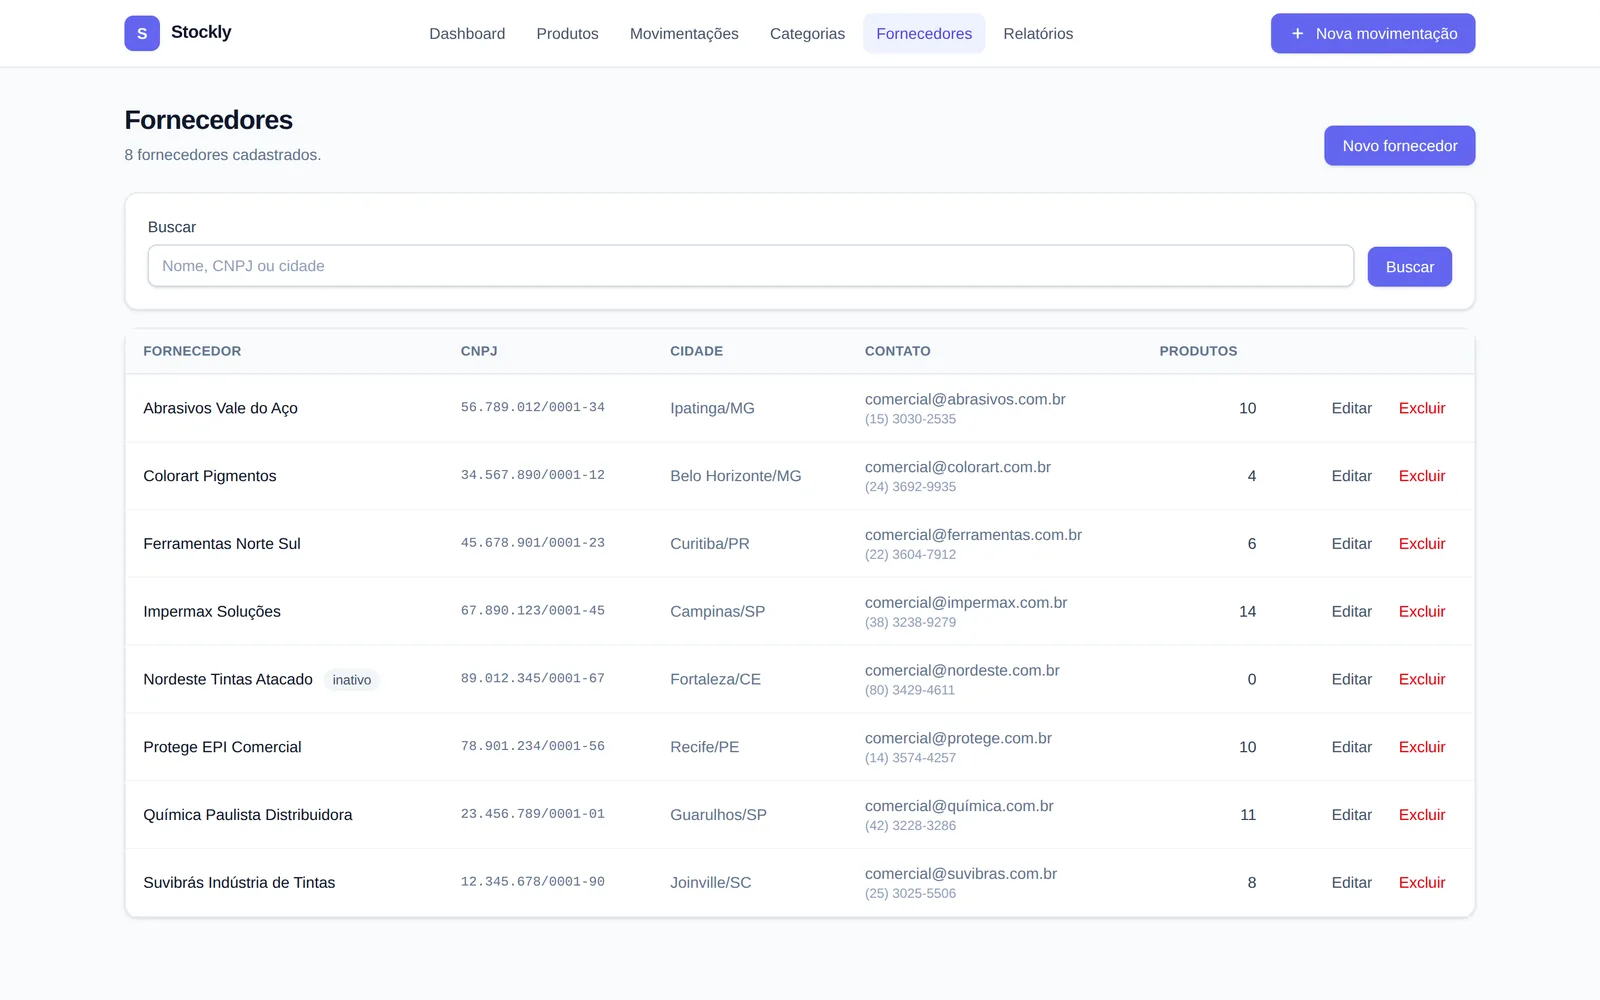Open the Dashboard tab
The height and width of the screenshot is (1000, 1600).
(467, 34)
